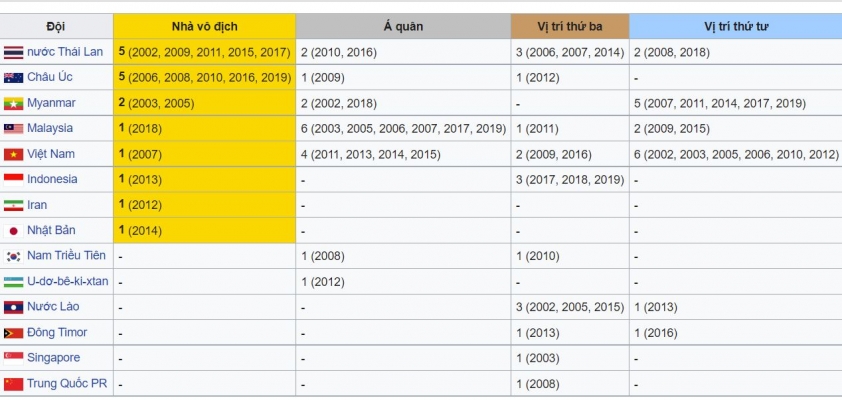This screenshot has width=842, height=400.
Task: Click the Vị trí thứ ba header
Action: [570, 26]
